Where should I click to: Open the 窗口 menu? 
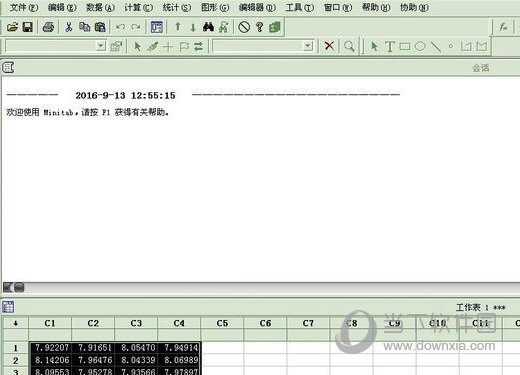[x=338, y=7]
